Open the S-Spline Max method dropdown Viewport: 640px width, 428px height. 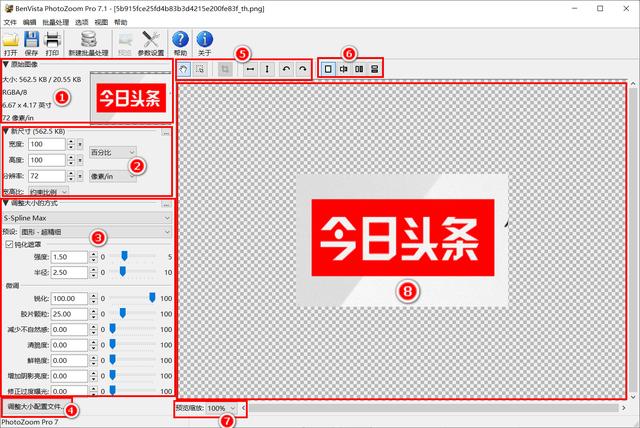click(87, 218)
